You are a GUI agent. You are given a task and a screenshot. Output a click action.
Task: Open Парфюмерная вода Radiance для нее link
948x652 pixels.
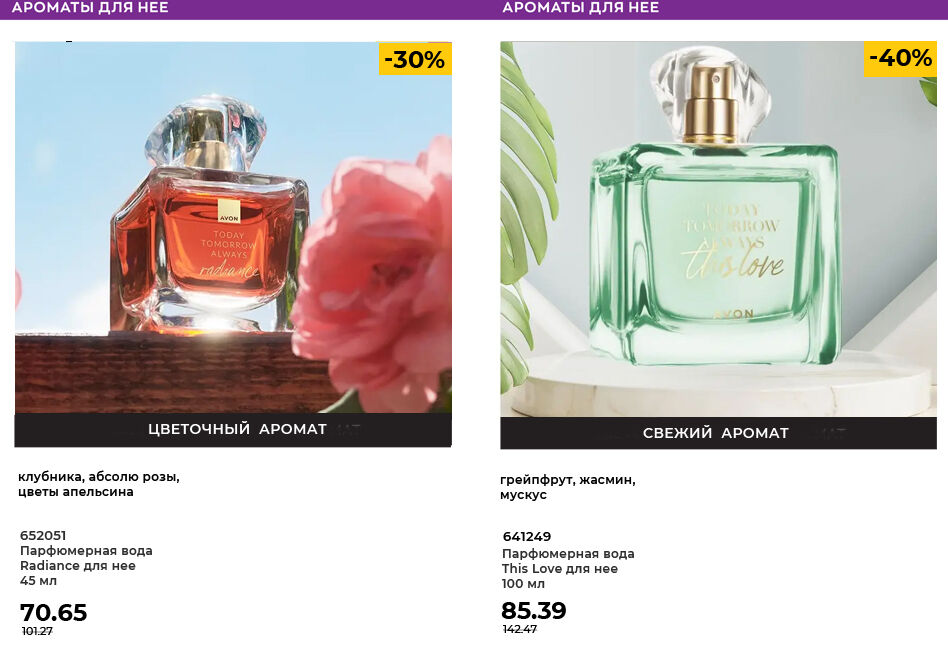(x=86, y=558)
